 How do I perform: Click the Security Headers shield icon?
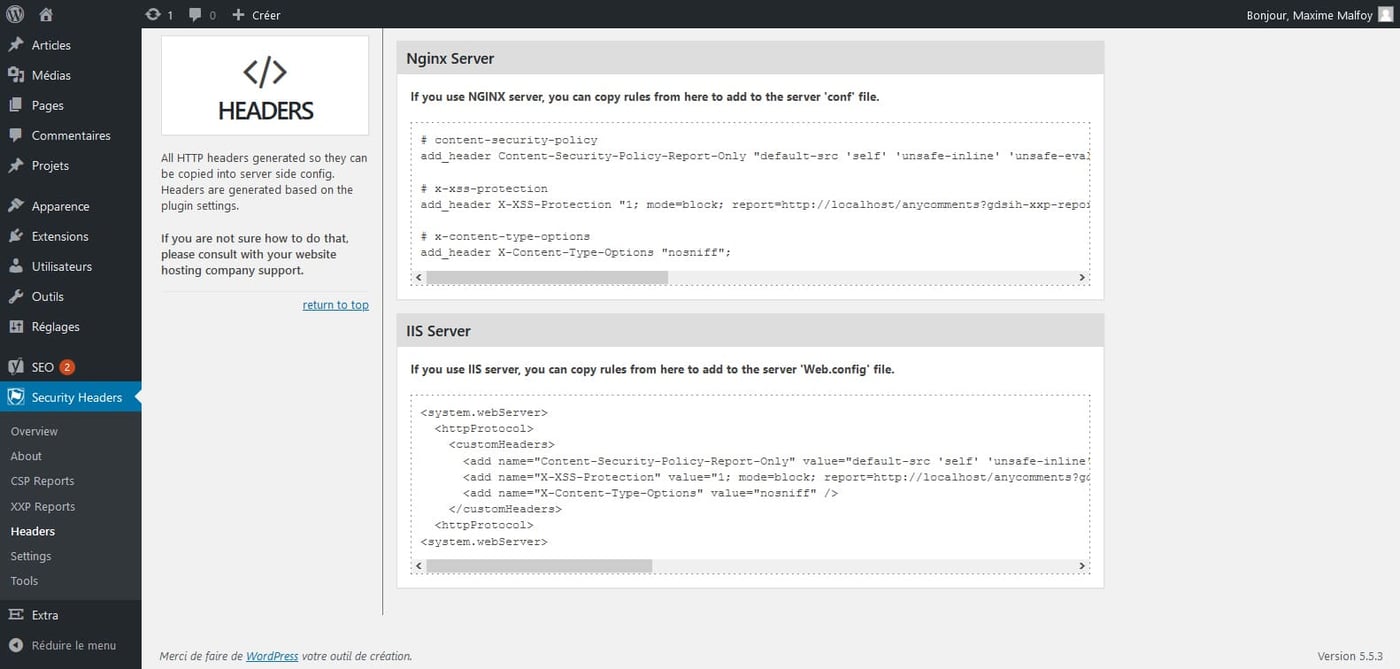point(15,396)
